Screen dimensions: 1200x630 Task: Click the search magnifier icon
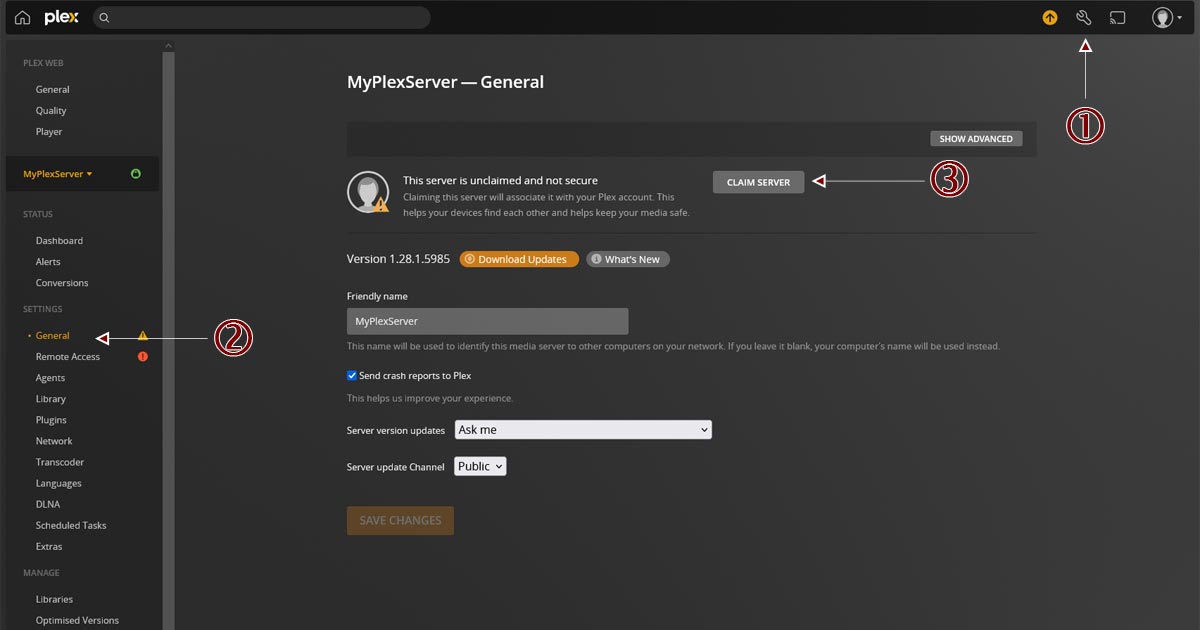(104, 18)
